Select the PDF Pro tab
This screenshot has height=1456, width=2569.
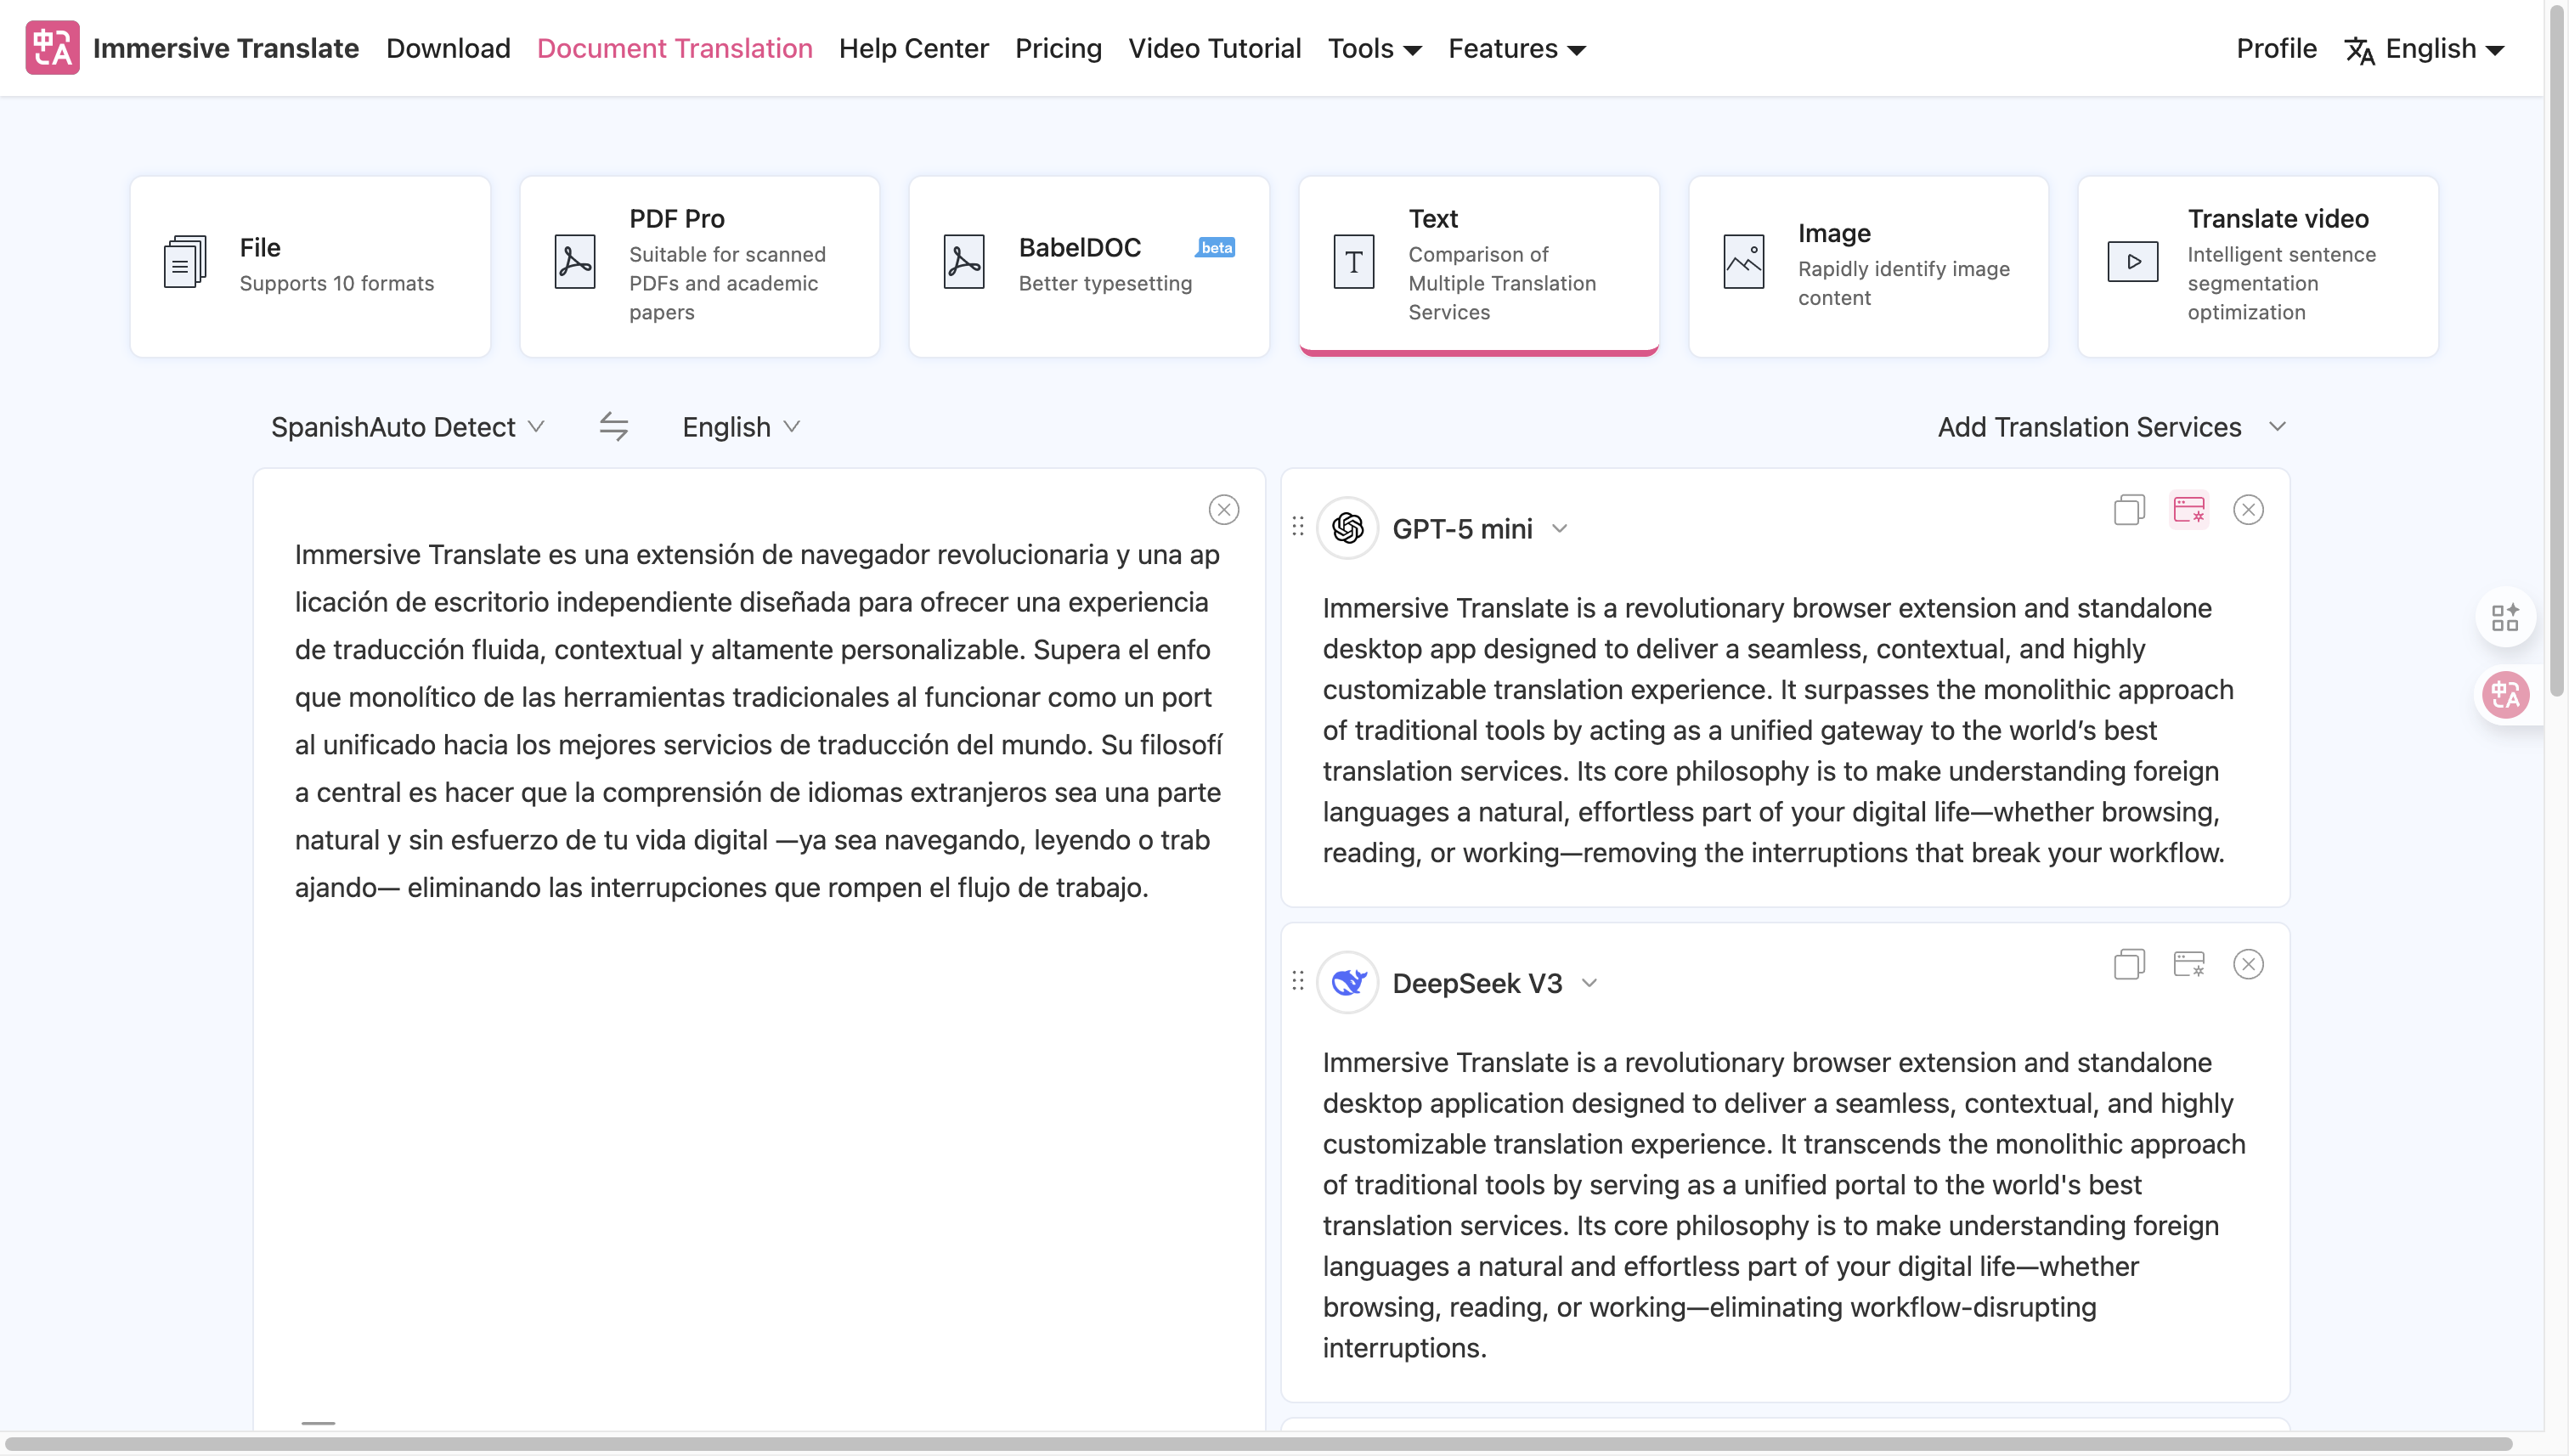(x=699, y=266)
